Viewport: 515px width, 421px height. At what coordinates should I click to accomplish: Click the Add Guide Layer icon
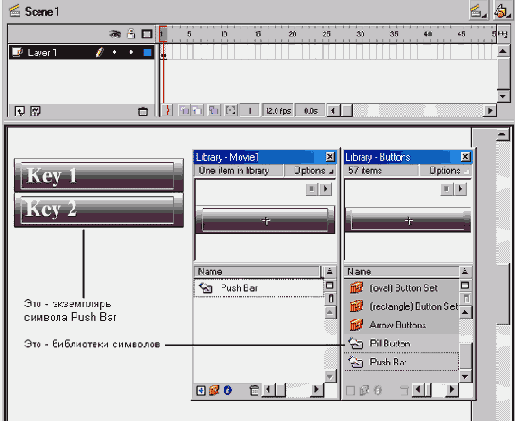click(x=35, y=111)
